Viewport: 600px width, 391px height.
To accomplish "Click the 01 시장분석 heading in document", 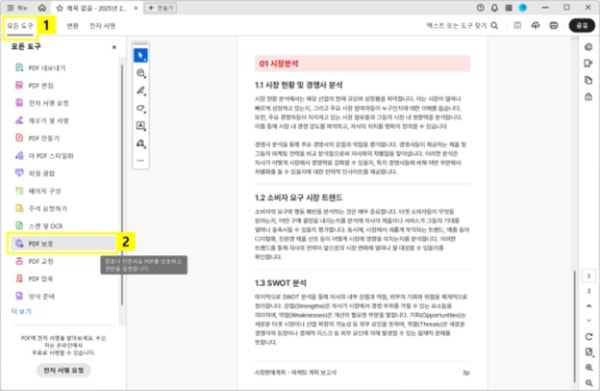I will pos(279,64).
